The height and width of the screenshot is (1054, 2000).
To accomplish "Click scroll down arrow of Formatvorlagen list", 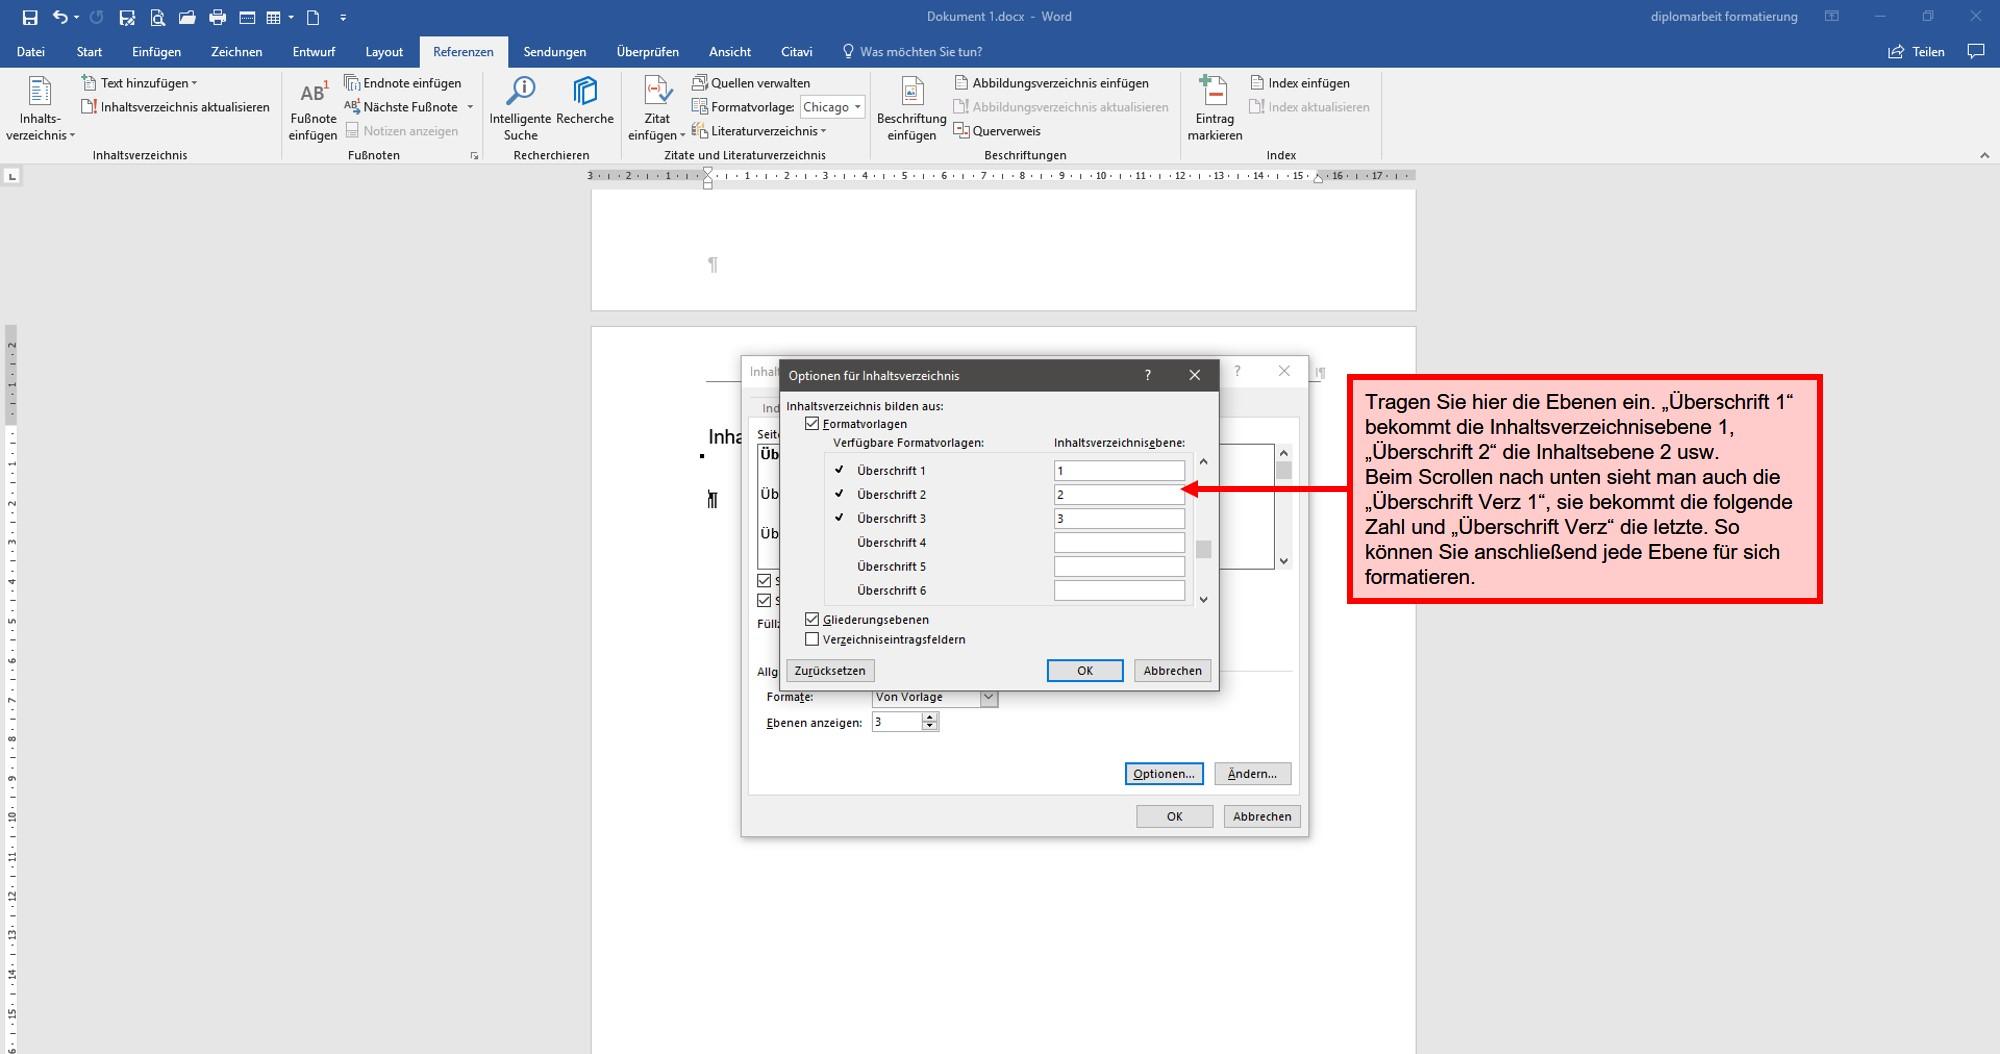I will click(x=1203, y=599).
